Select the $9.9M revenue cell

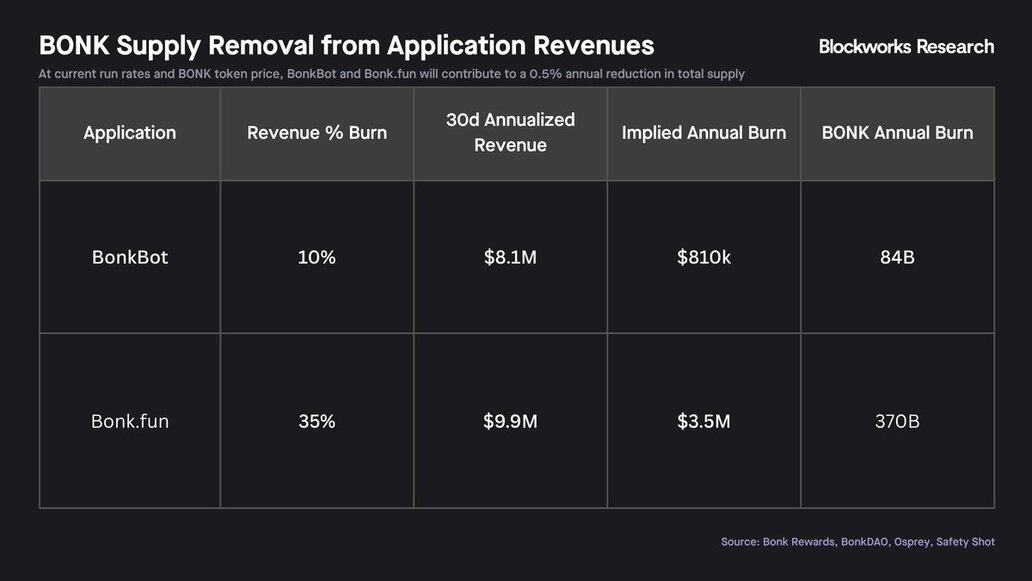pyautogui.click(x=510, y=421)
